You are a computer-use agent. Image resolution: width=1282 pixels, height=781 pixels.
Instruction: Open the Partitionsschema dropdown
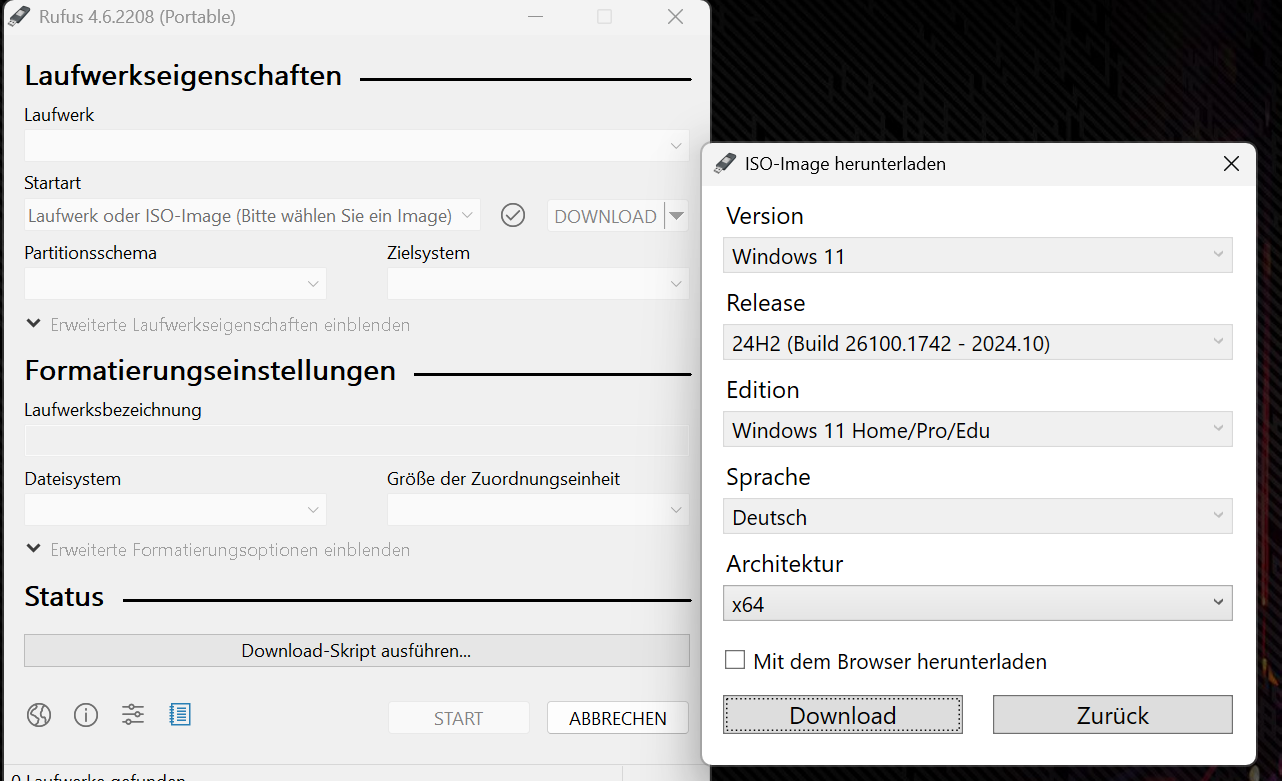175,284
